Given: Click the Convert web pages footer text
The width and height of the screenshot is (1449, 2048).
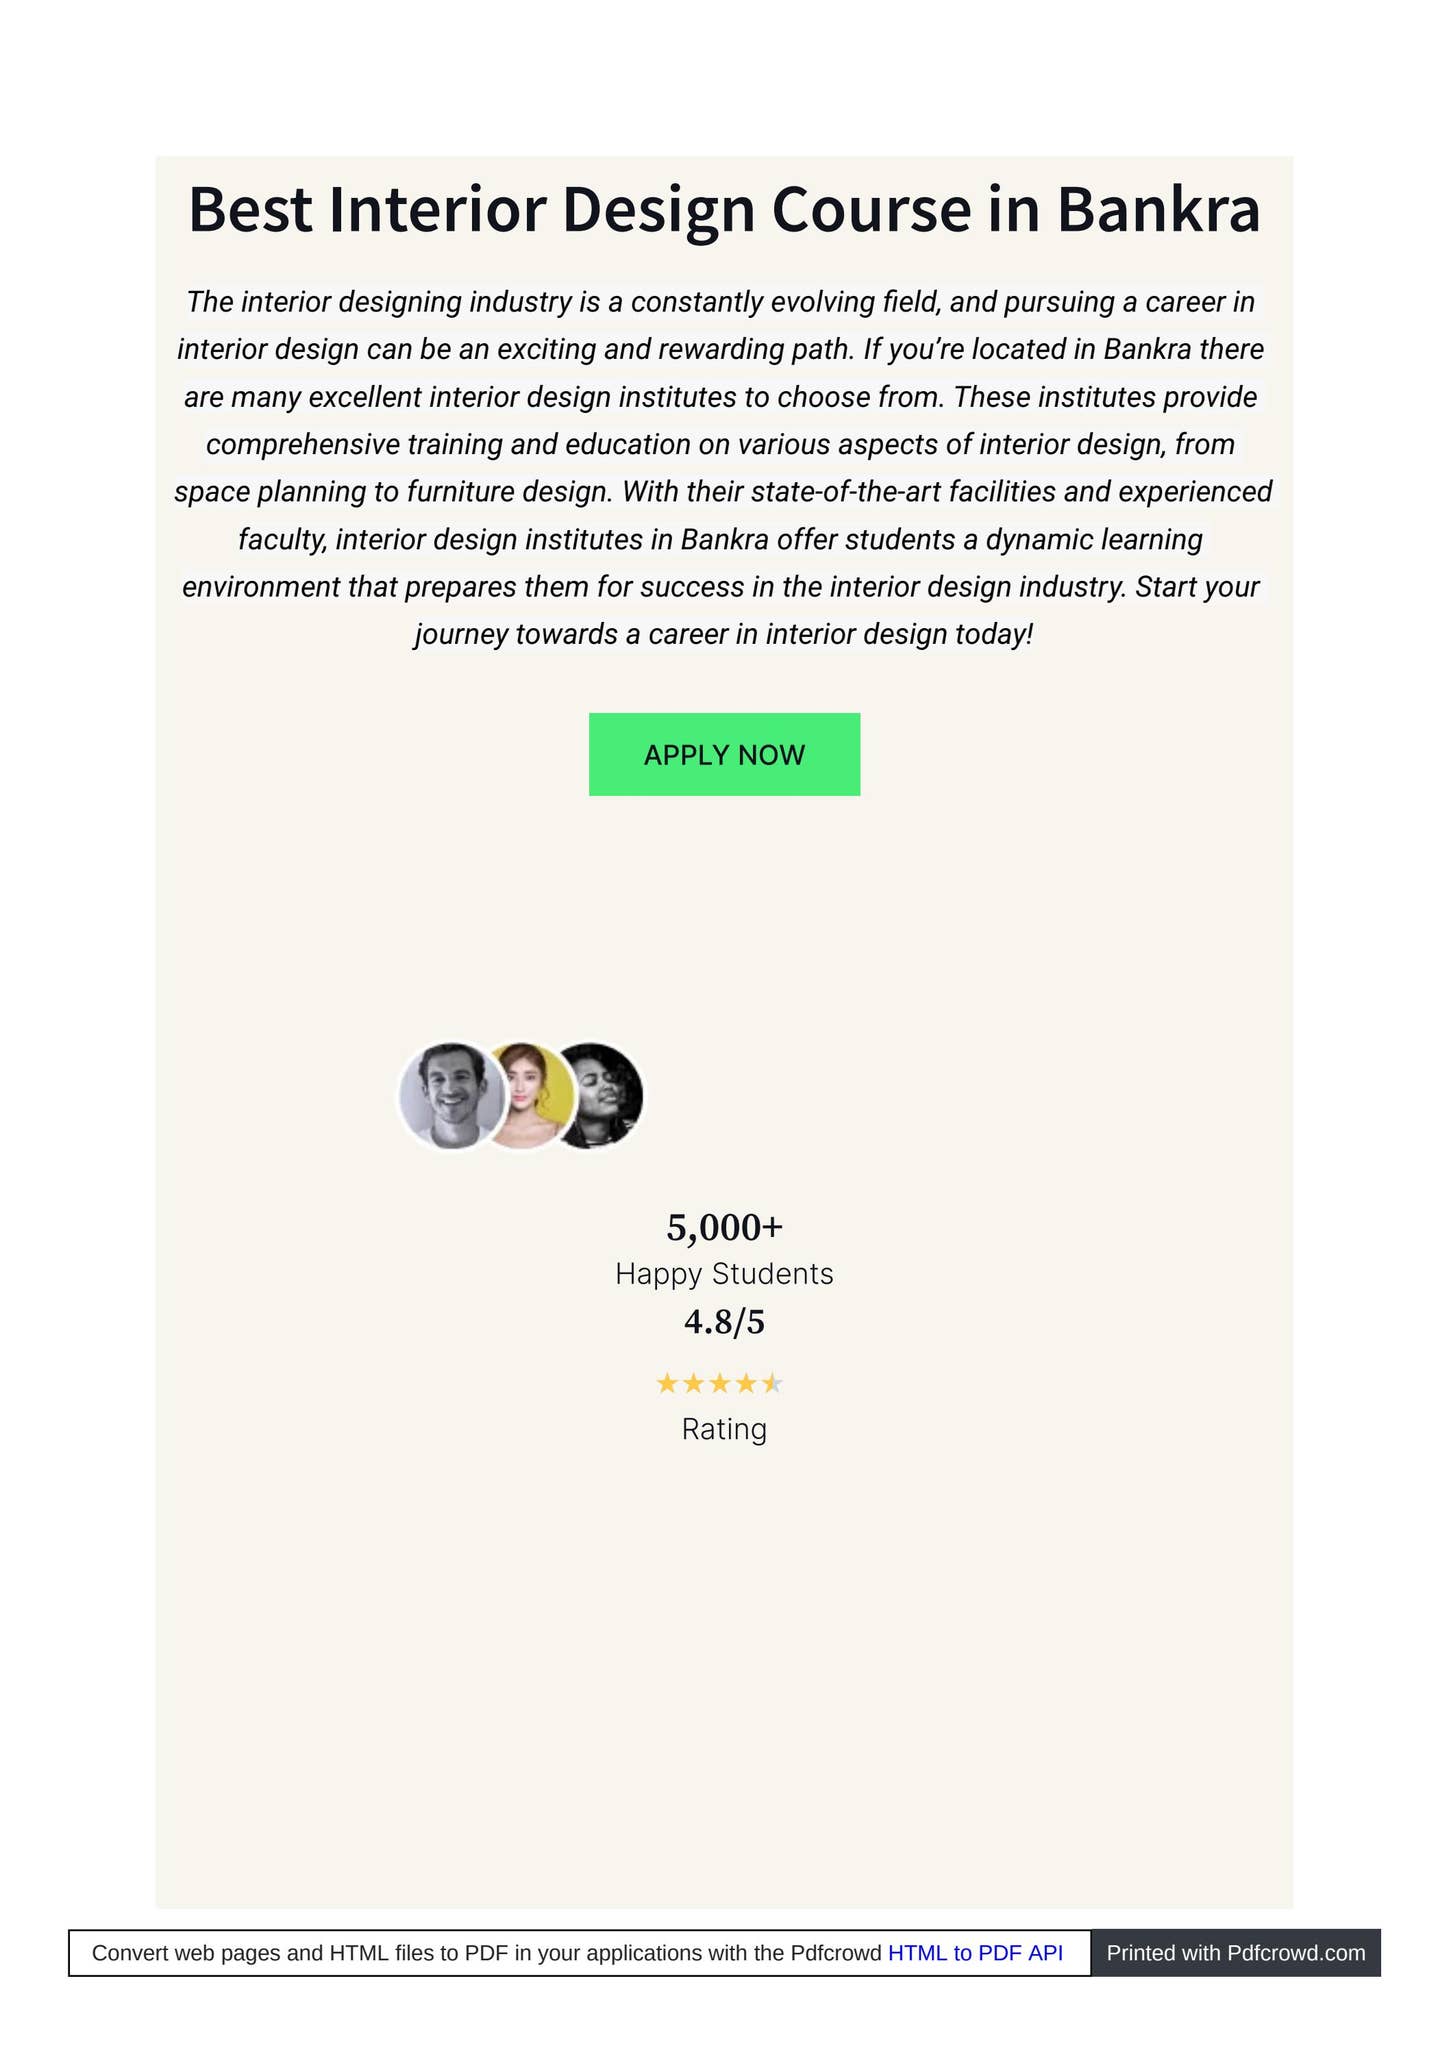Looking at the screenshot, I should tap(486, 1953).
